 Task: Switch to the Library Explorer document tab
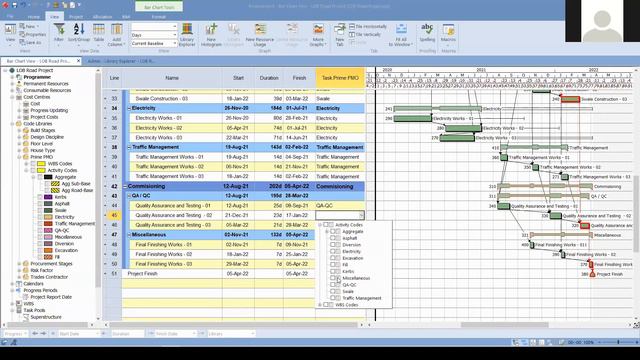[x=121, y=61]
